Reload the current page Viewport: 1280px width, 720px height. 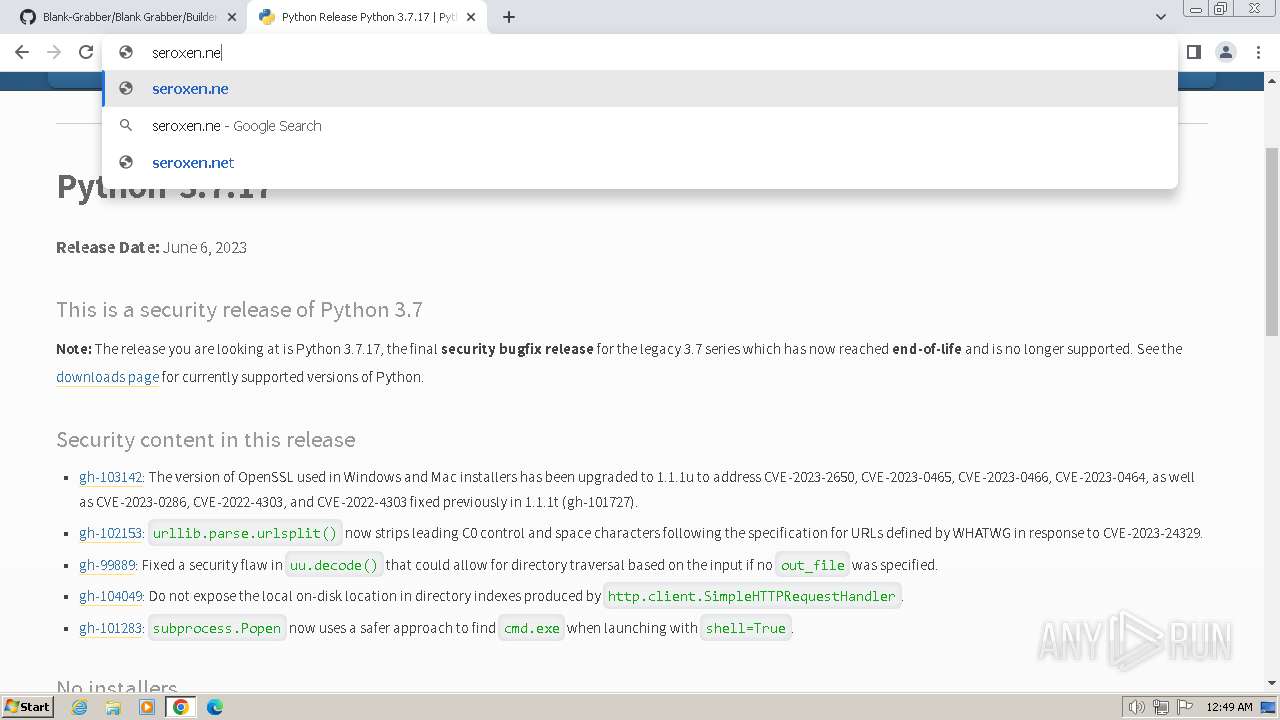[x=86, y=52]
